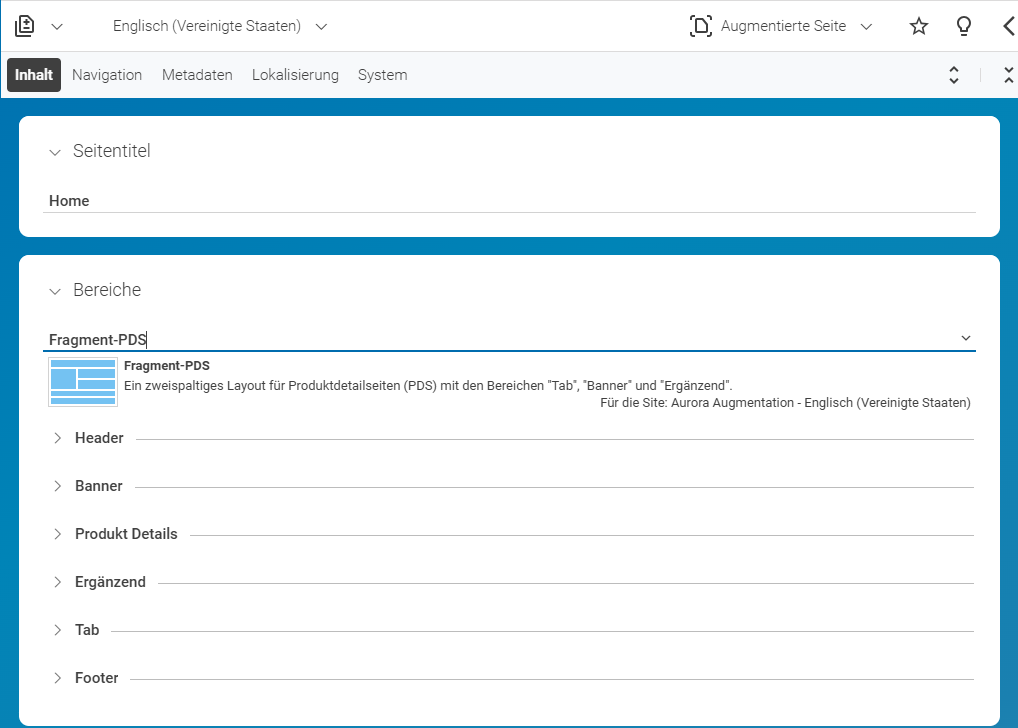Click the Seitentitel heading text
The height and width of the screenshot is (728, 1018).
tap(112, 151)
